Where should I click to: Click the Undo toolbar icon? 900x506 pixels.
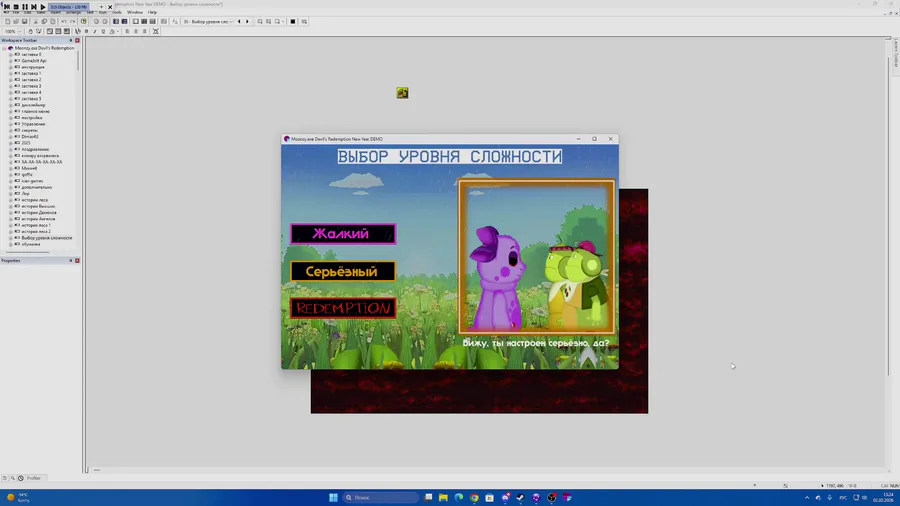point(64,22)
